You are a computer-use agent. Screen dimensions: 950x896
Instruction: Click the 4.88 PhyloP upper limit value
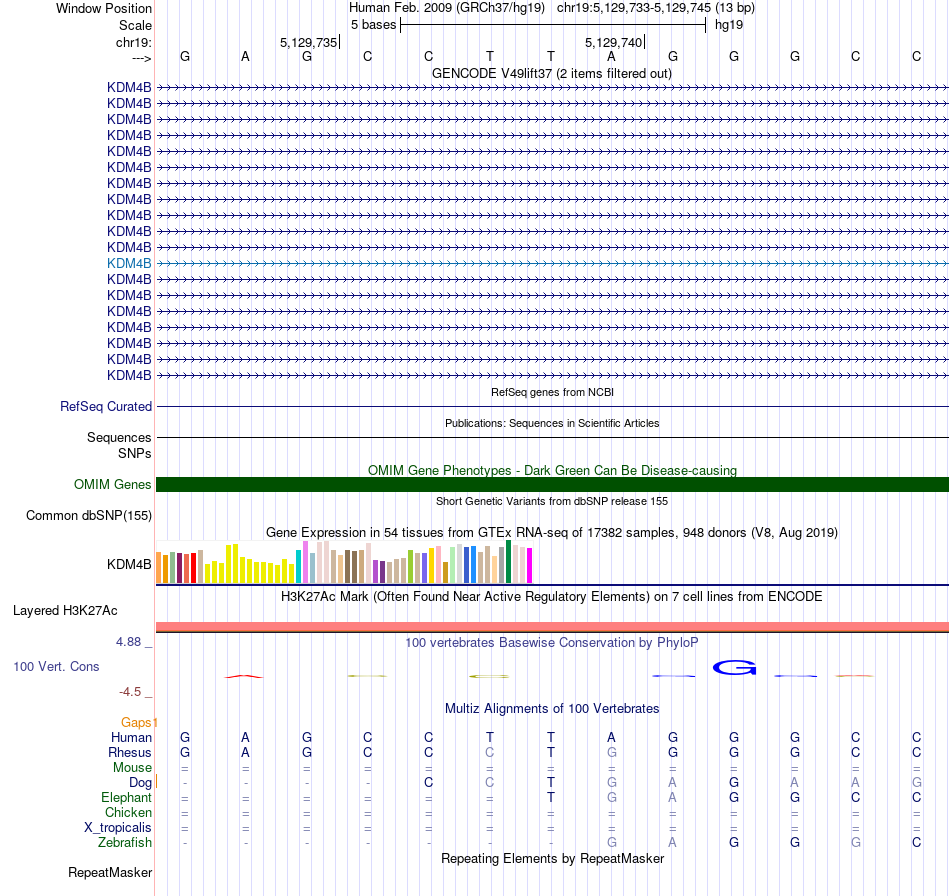point(128,642)
